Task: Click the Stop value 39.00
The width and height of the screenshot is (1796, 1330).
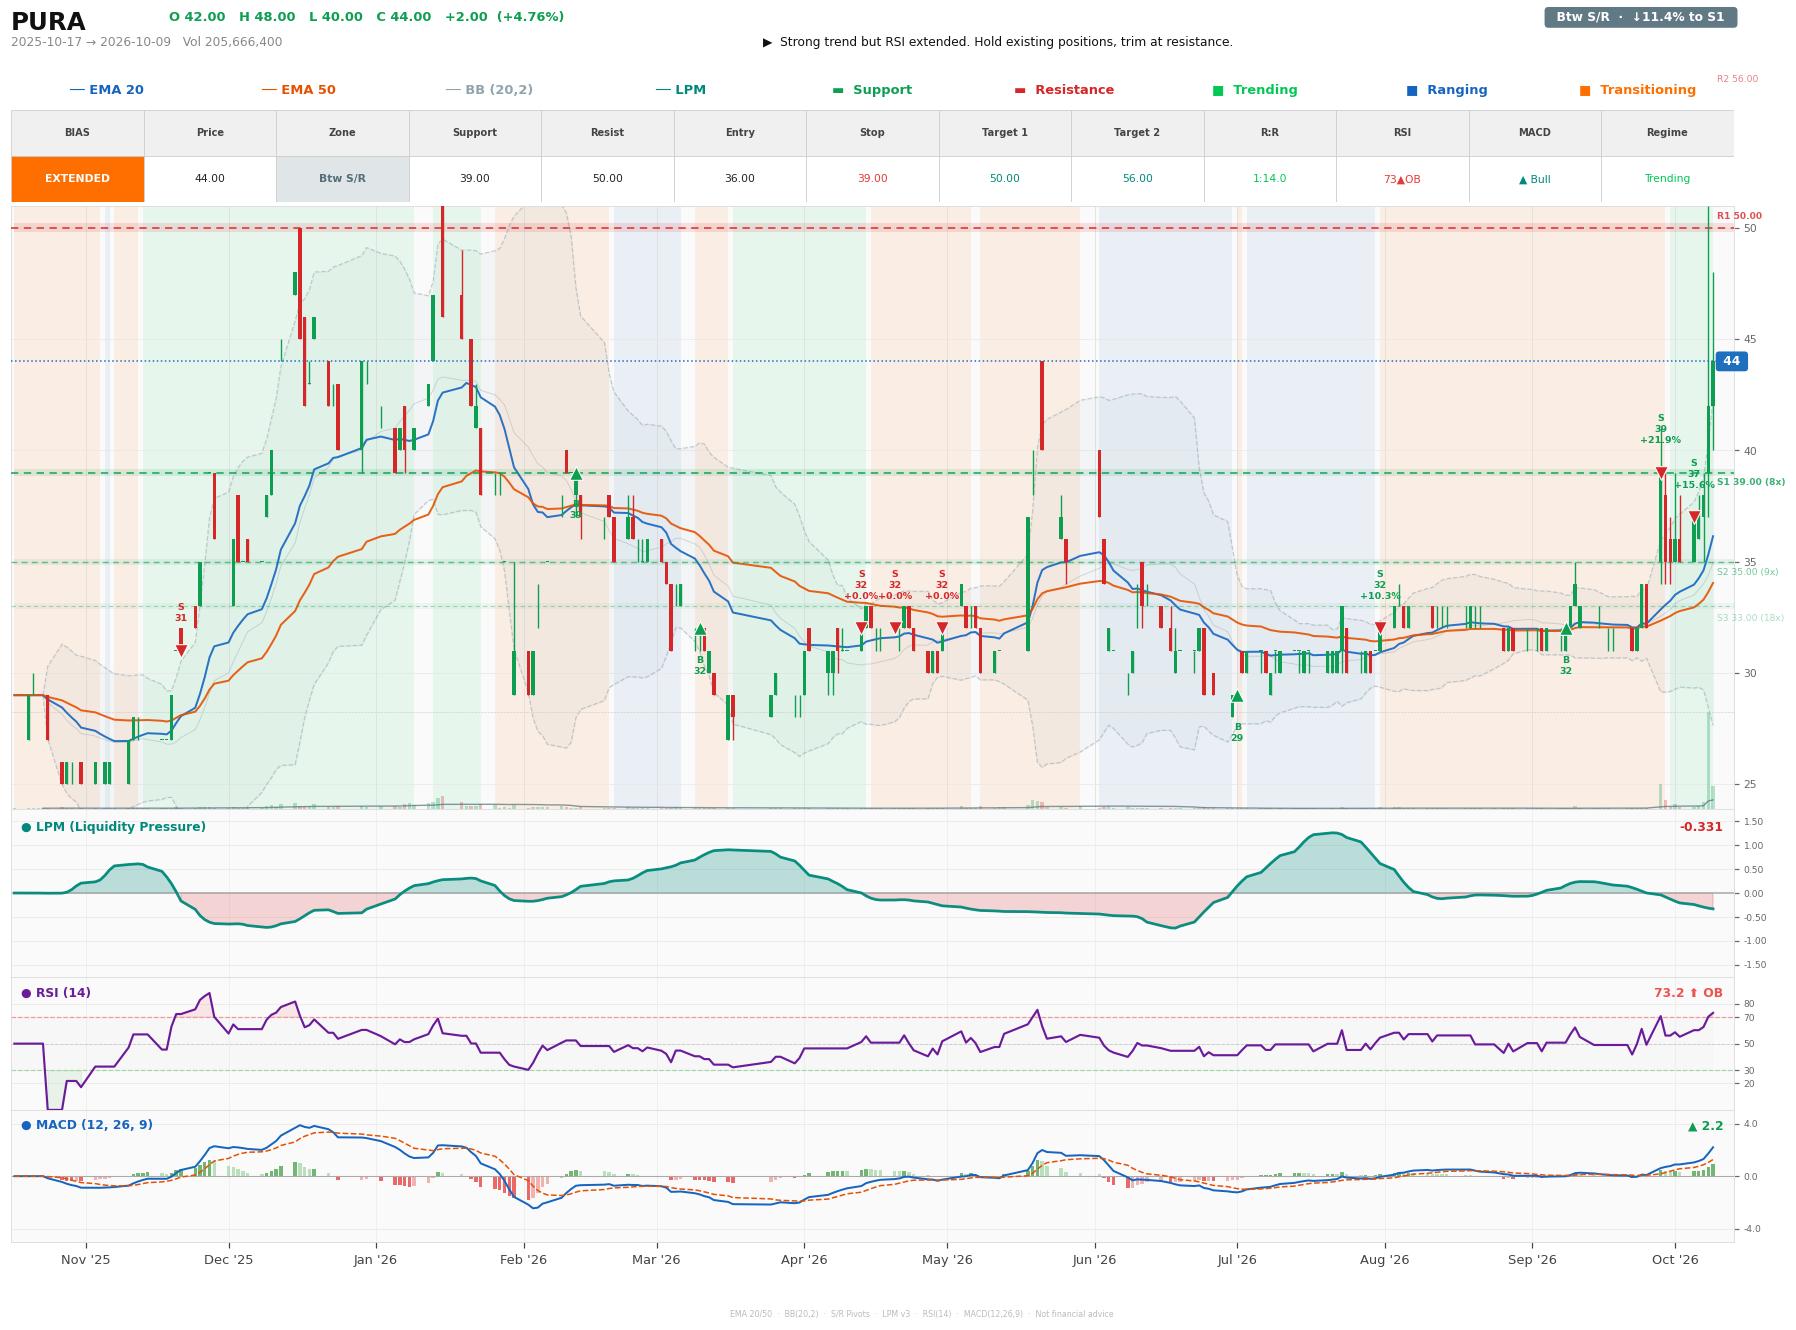Action: tap(872, 179)
